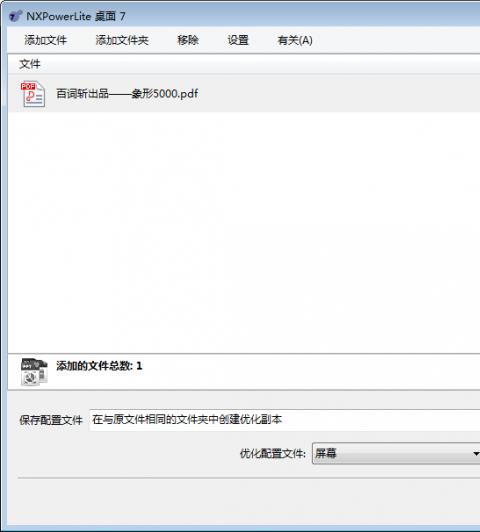Open the 设置 settings menu

(238, 40)
